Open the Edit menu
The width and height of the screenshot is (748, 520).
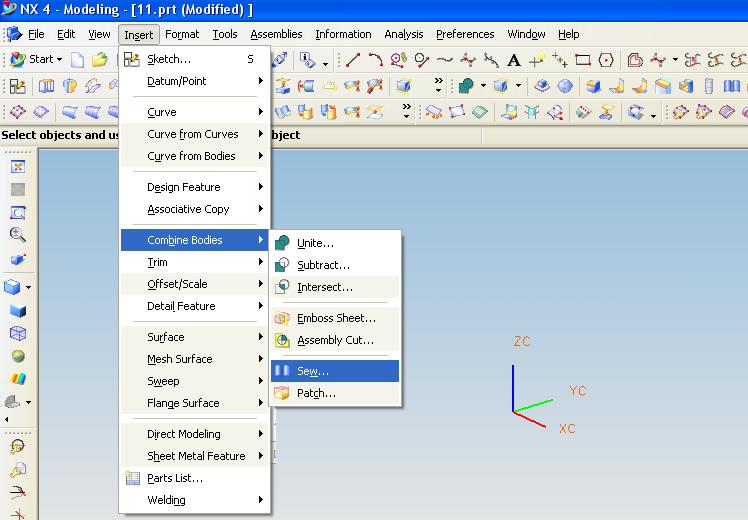[x=66, y=34]
